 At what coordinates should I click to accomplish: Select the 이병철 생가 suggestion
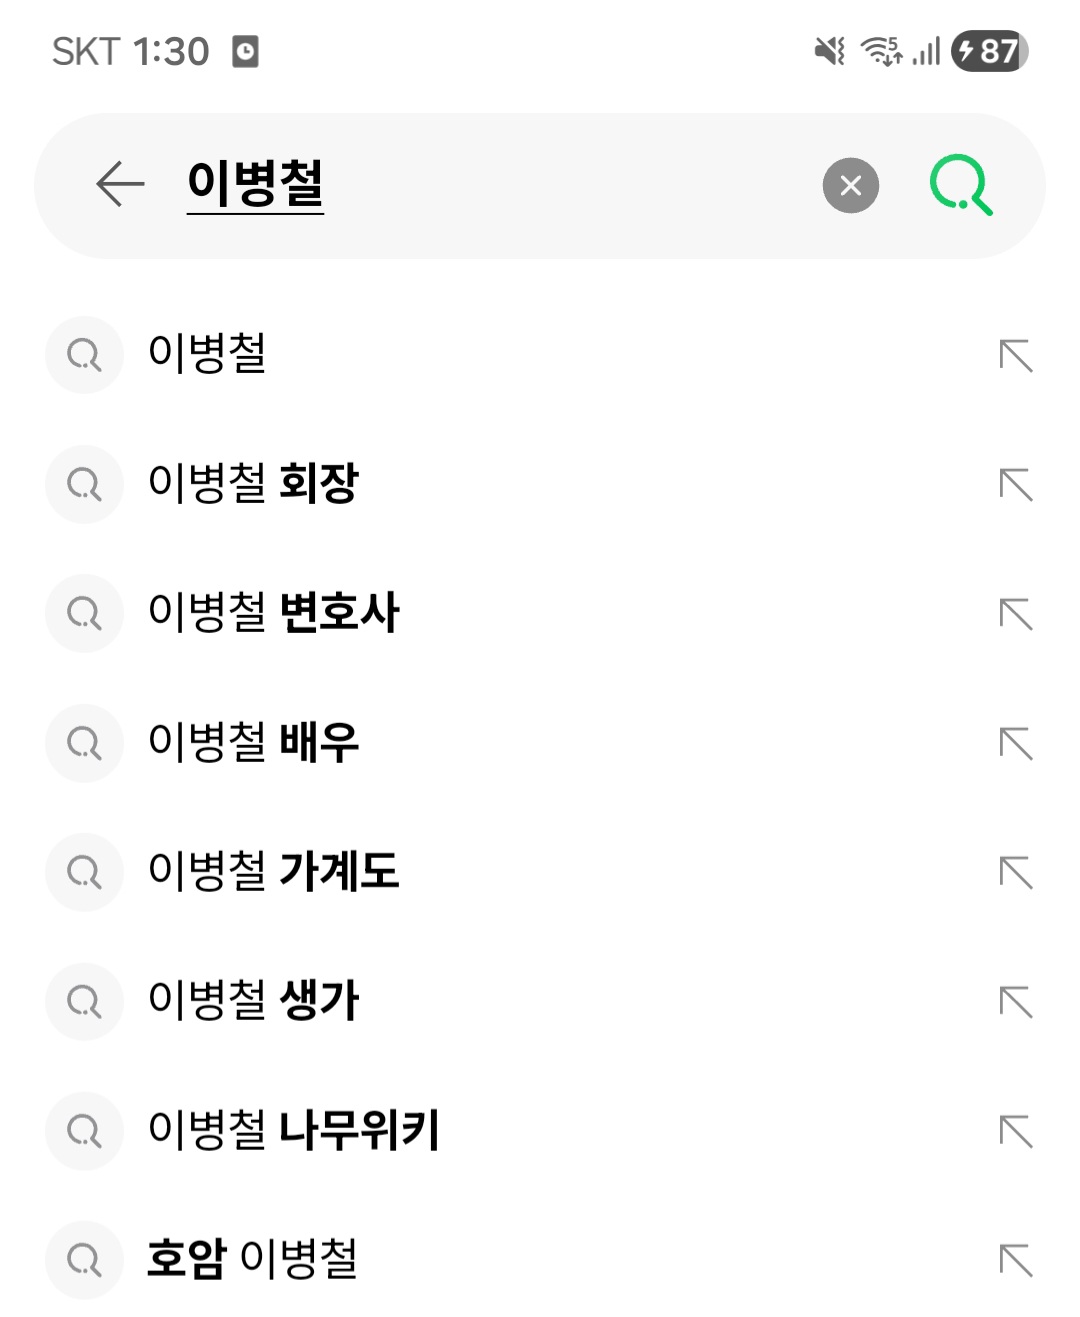tap(253, 1000)
